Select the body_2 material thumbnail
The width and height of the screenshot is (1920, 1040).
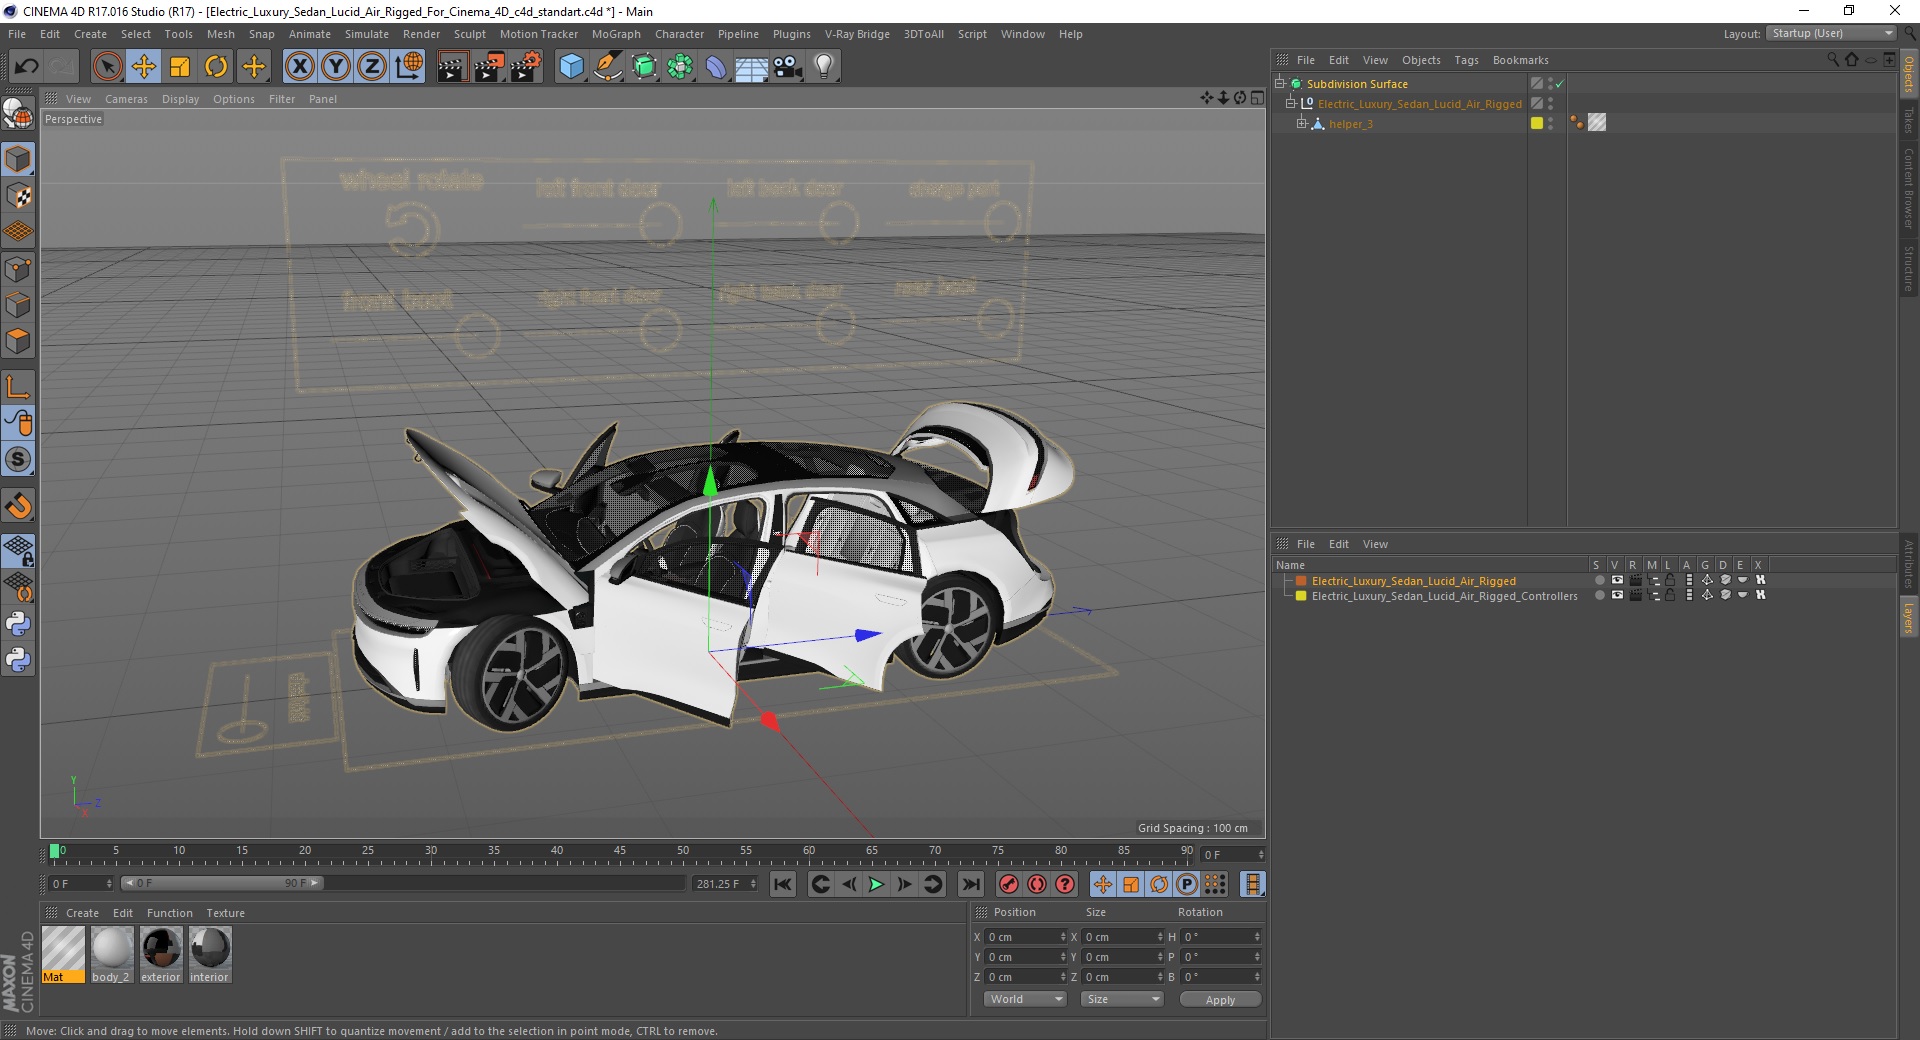point(111,954)
